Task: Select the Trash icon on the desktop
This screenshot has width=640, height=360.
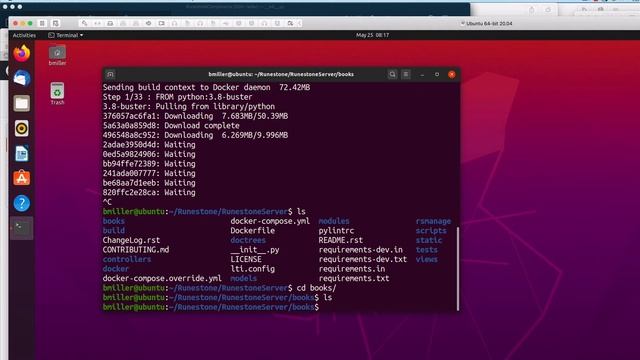Action: coord(57,93)
